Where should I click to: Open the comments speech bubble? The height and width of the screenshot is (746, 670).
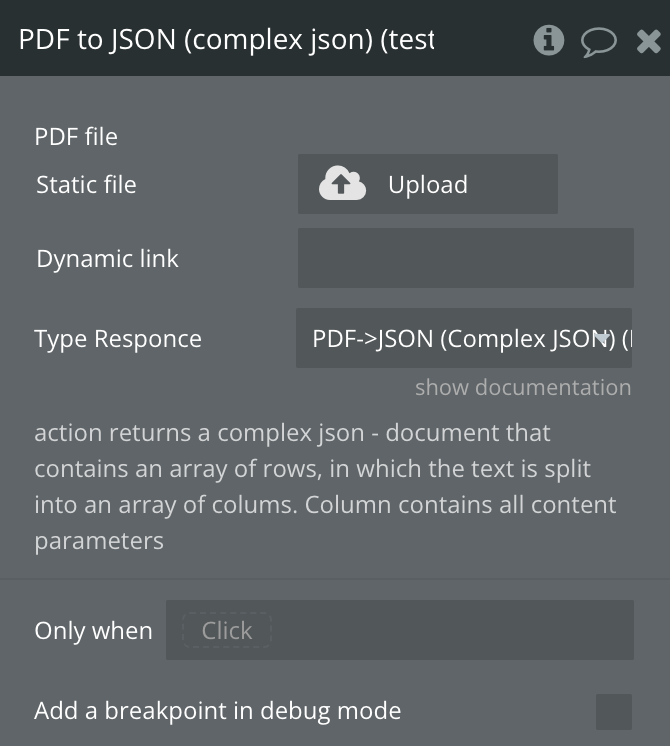click(x=598, y=41)
